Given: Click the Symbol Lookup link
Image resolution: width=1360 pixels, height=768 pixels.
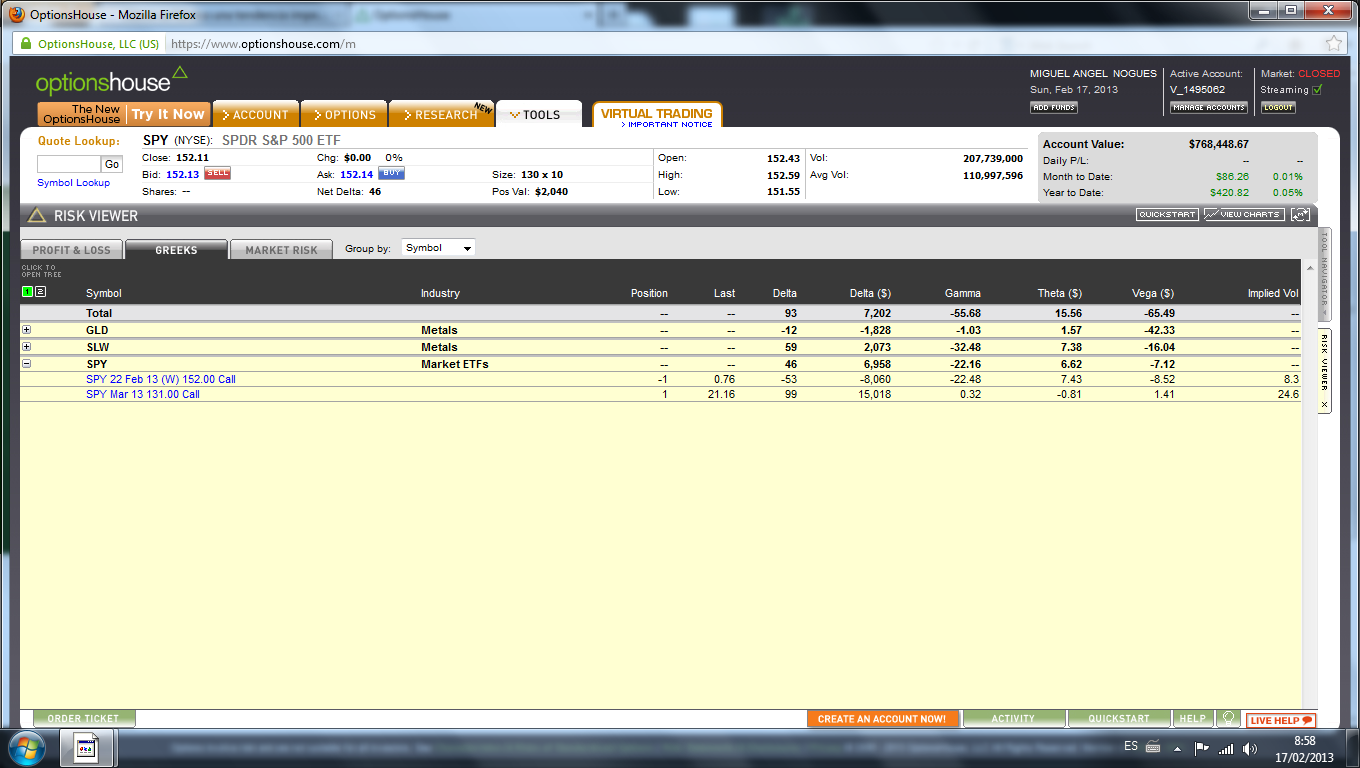Looking at the screenshot, I should [x=74, y=183].
